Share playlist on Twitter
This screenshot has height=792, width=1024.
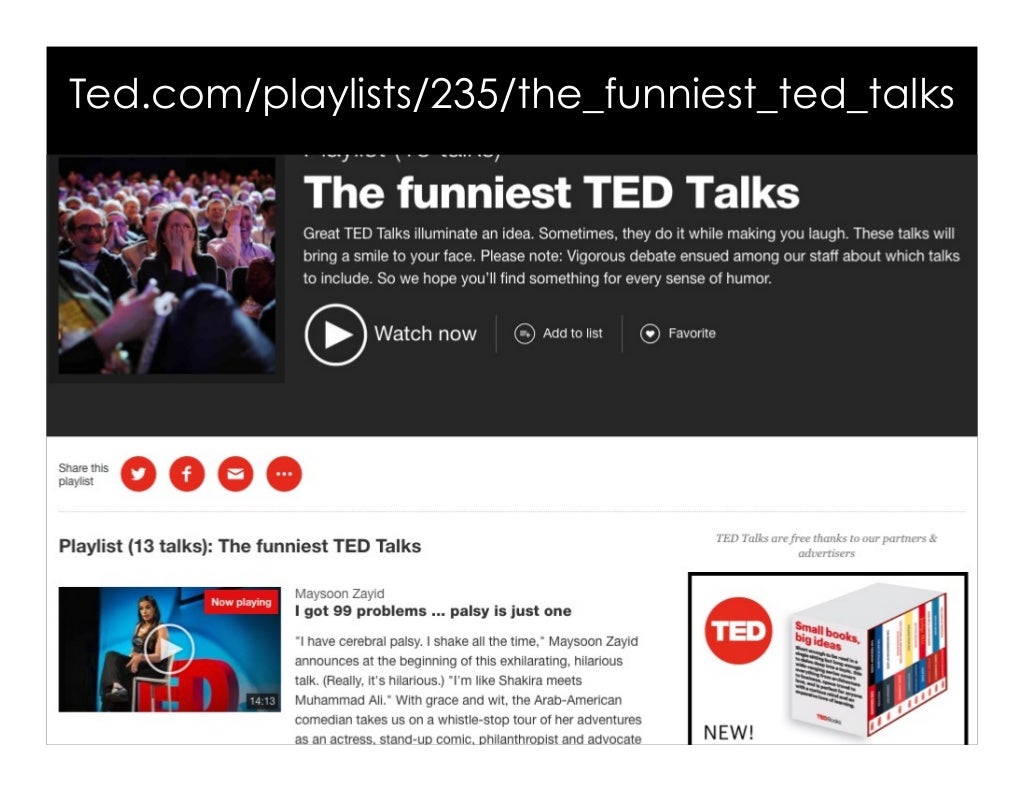point(138,473)
